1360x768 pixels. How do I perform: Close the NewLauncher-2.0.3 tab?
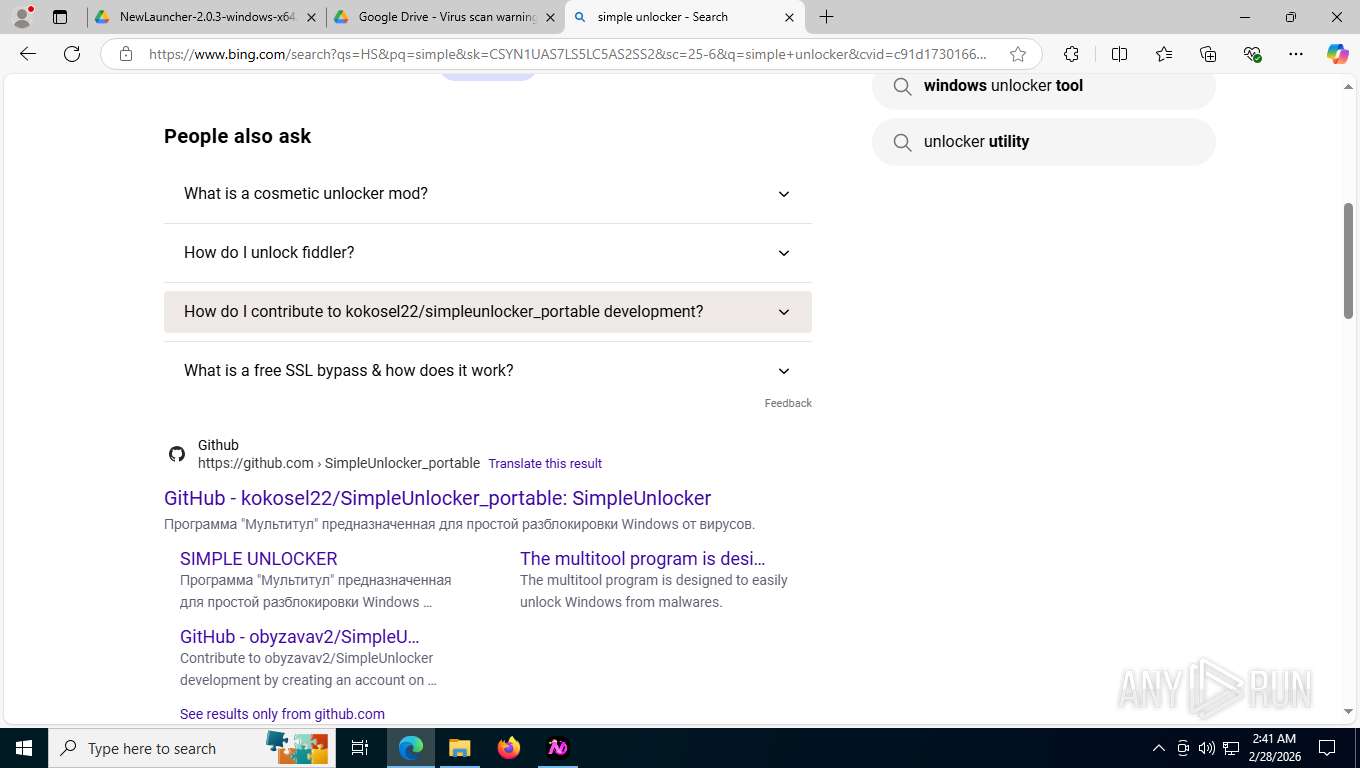click(x=311, y=17)
